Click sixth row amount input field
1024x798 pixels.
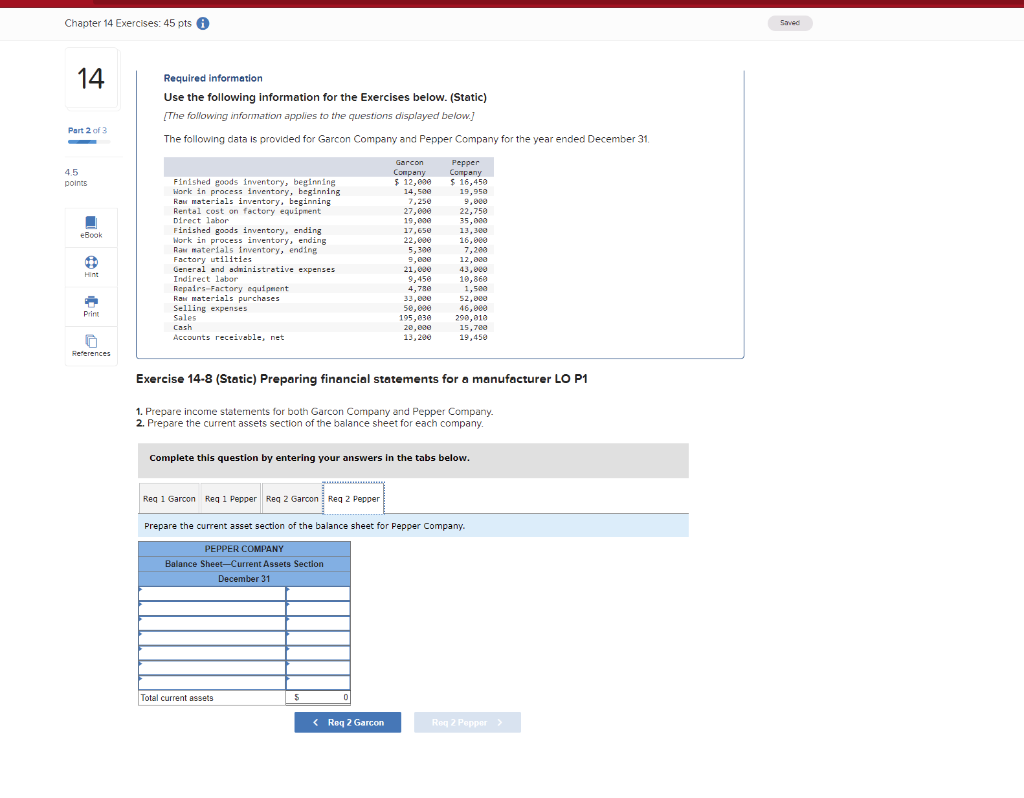tap(318, 668)
